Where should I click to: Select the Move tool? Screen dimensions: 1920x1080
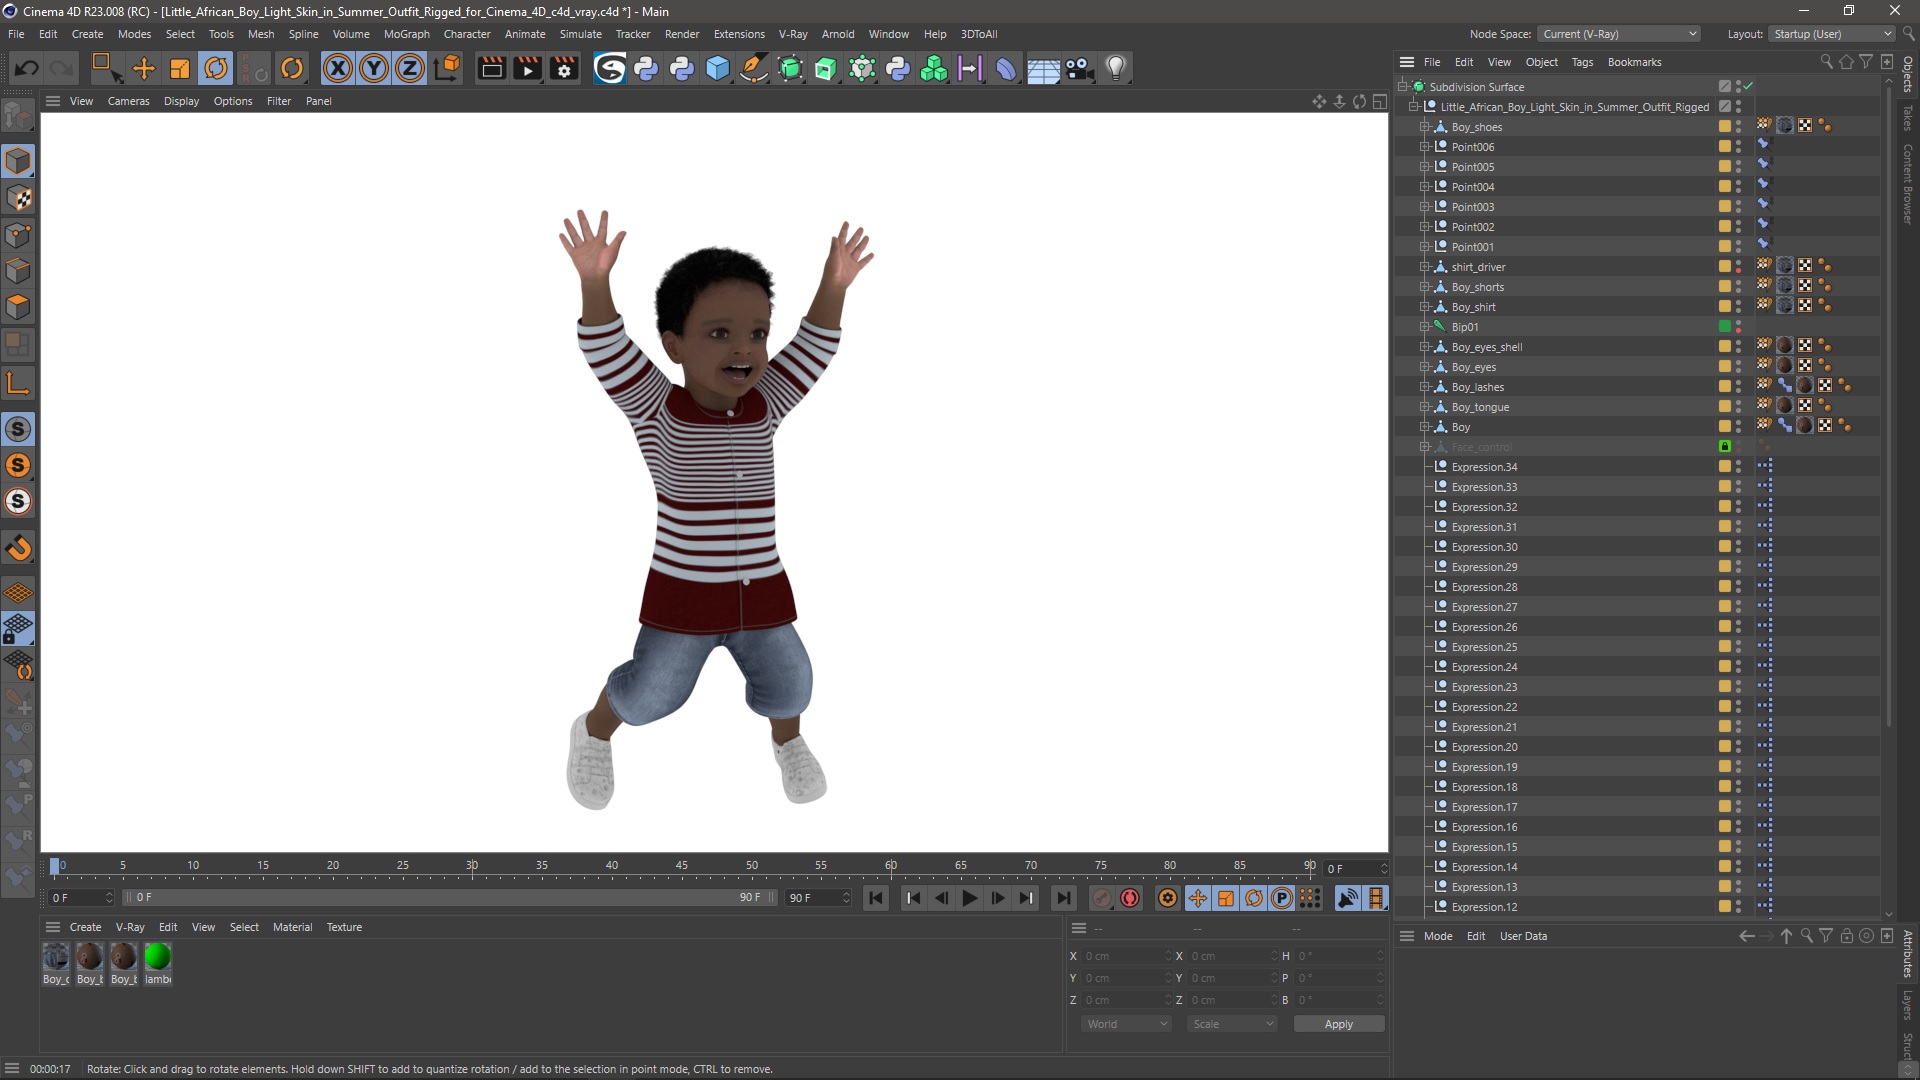144,68
